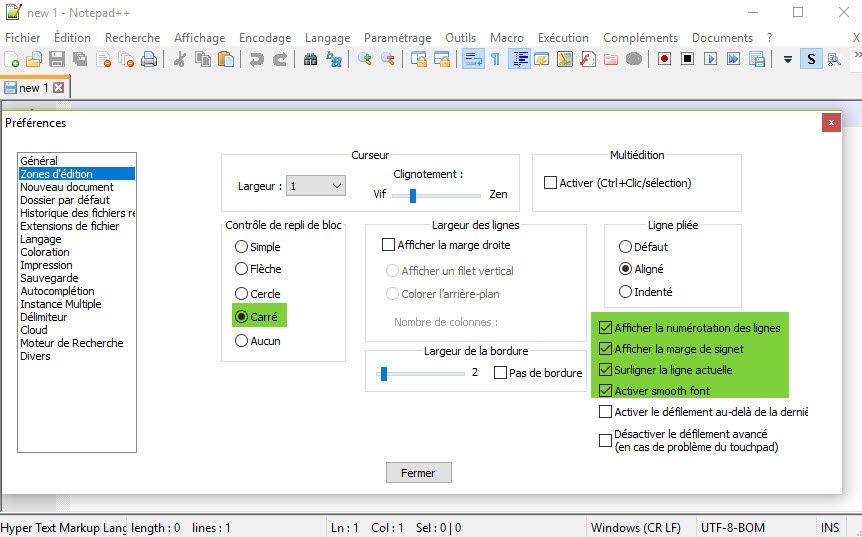
Task: Open the Largeur cursor width dropdown
Action: click(x=316, y=186)
